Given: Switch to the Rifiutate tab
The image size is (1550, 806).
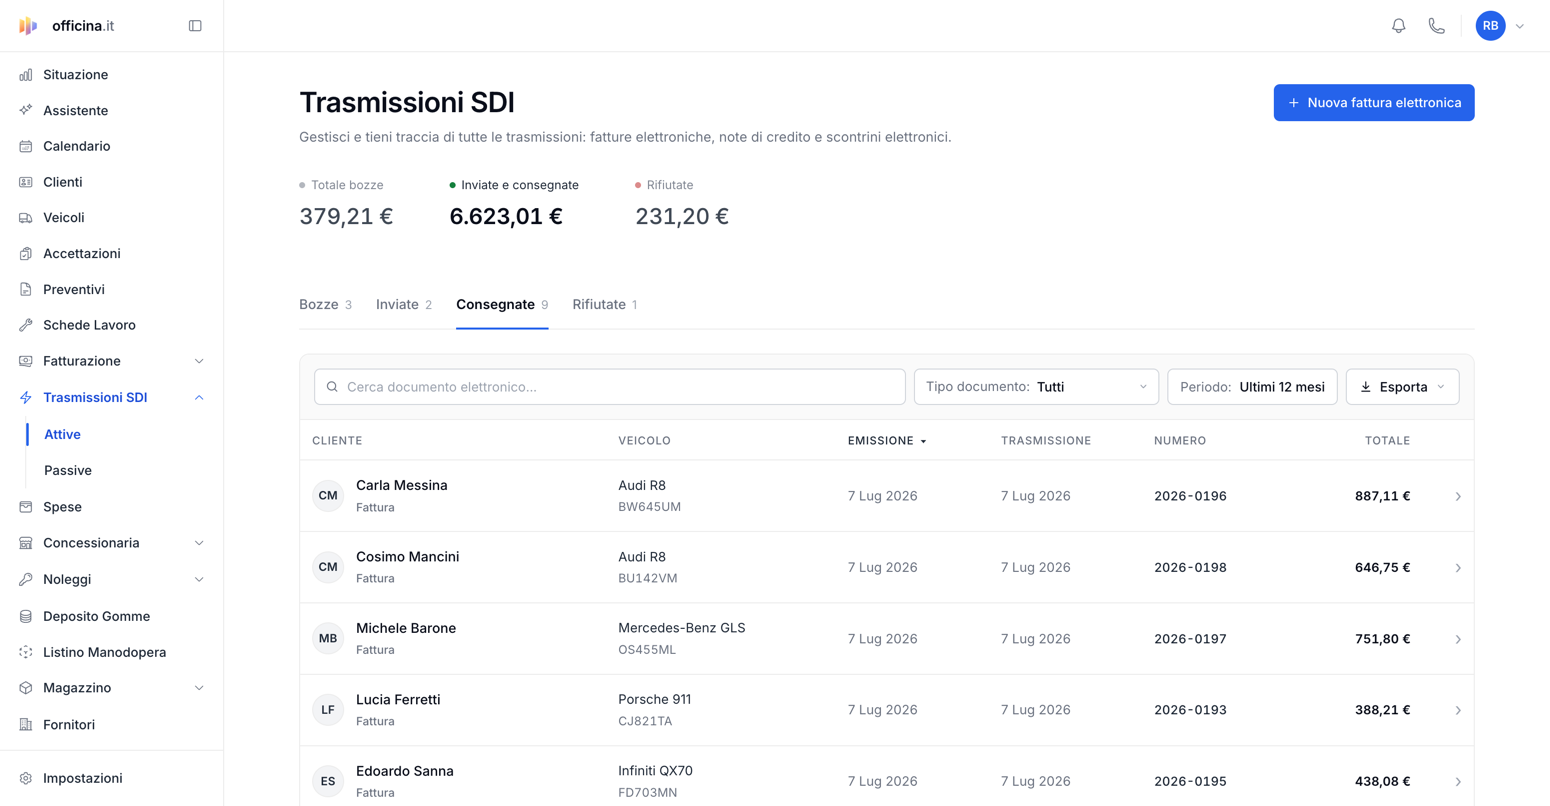Looking at the screenshot, I should 605,304.
